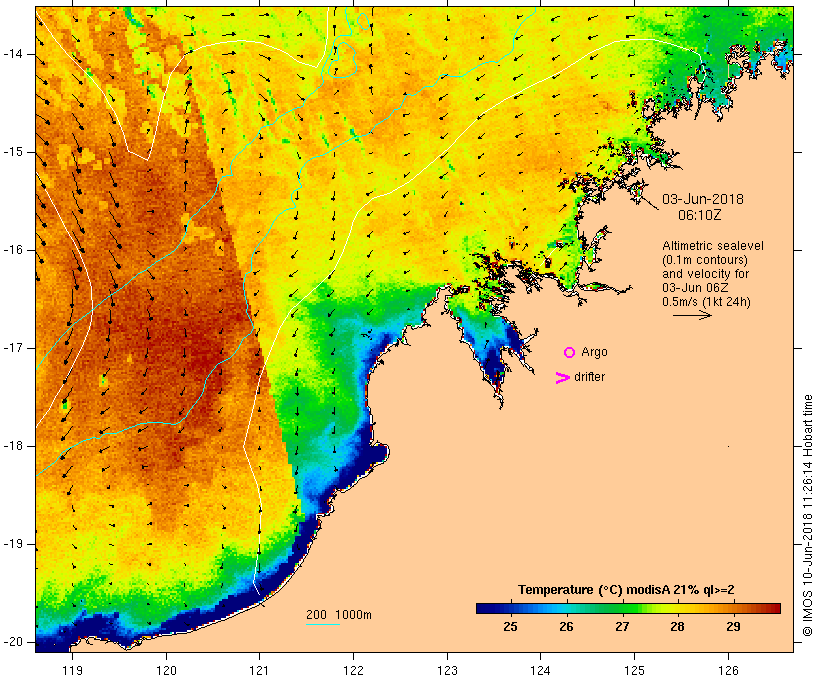Click the color bar label '27'
This screenshot has width=820, height=680.
622,626
